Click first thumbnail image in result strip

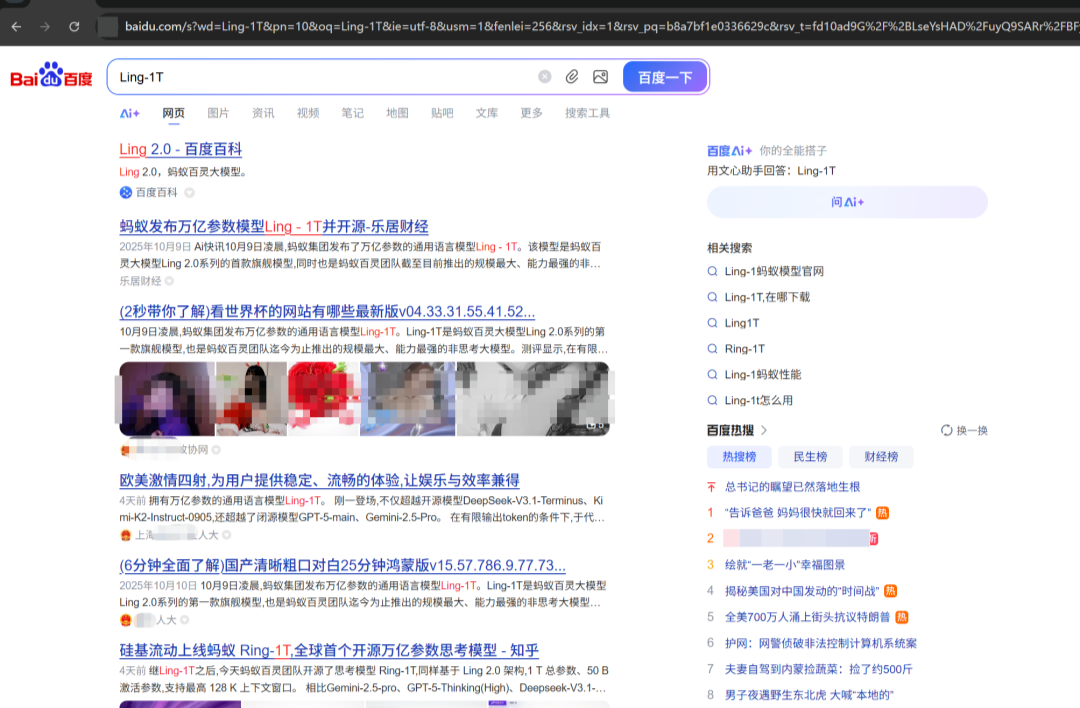tap(167, 399)
